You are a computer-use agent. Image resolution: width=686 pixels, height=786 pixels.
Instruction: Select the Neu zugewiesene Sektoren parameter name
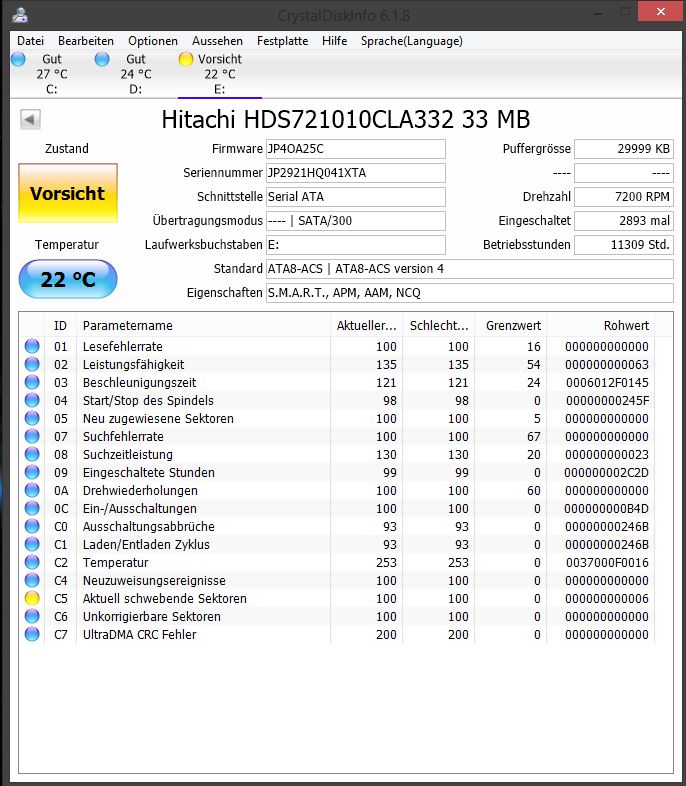pos(158,419)
